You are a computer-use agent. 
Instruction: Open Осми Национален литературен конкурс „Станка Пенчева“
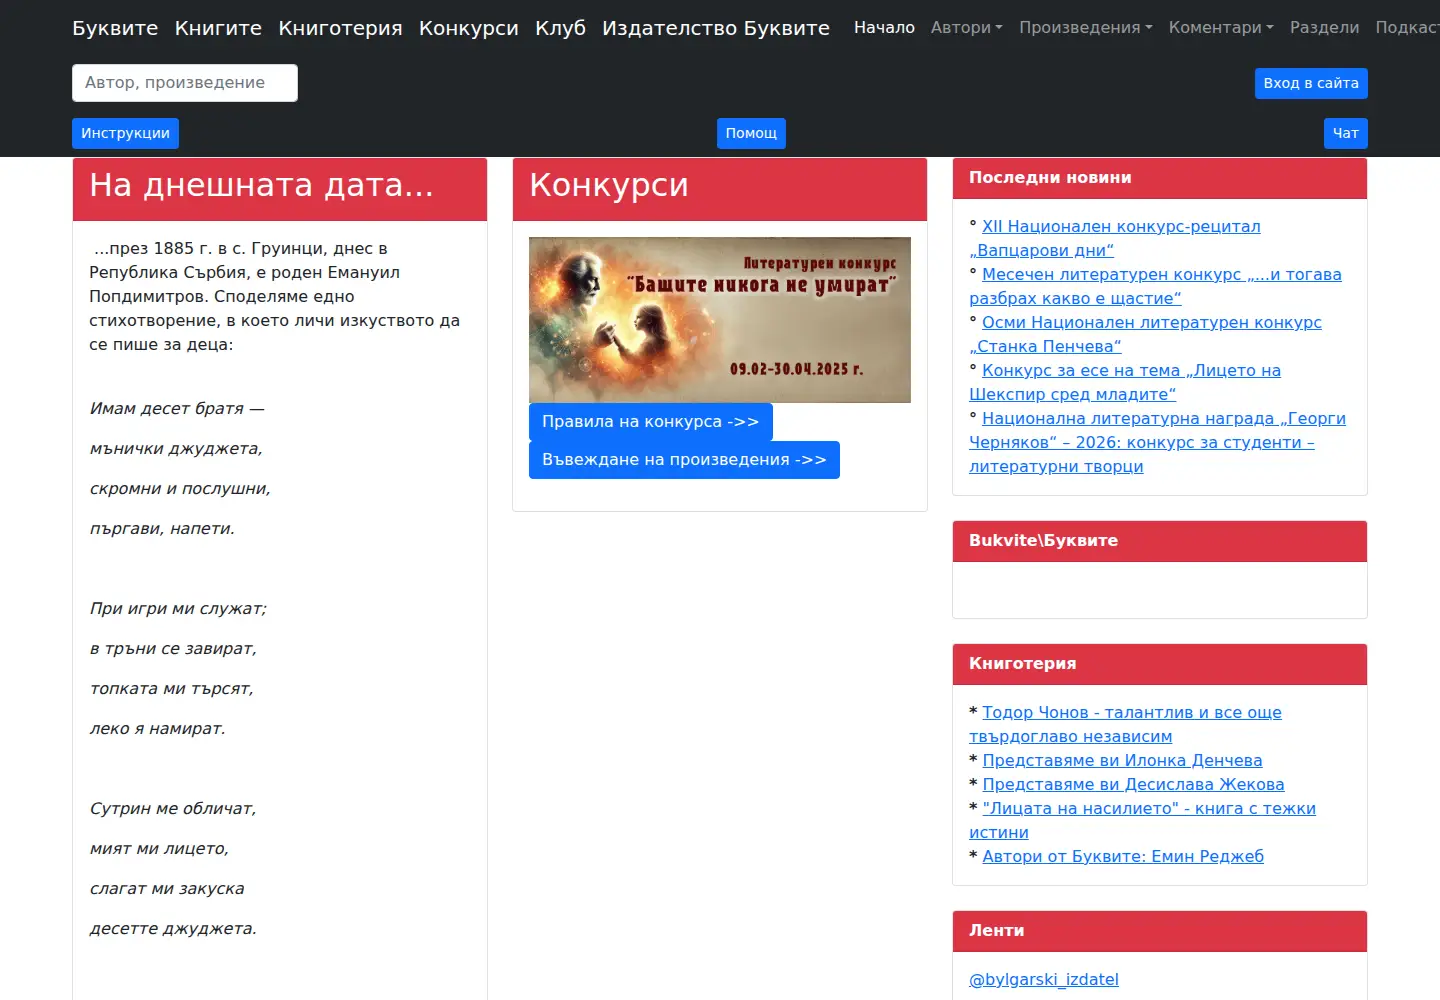[1145, 334]
